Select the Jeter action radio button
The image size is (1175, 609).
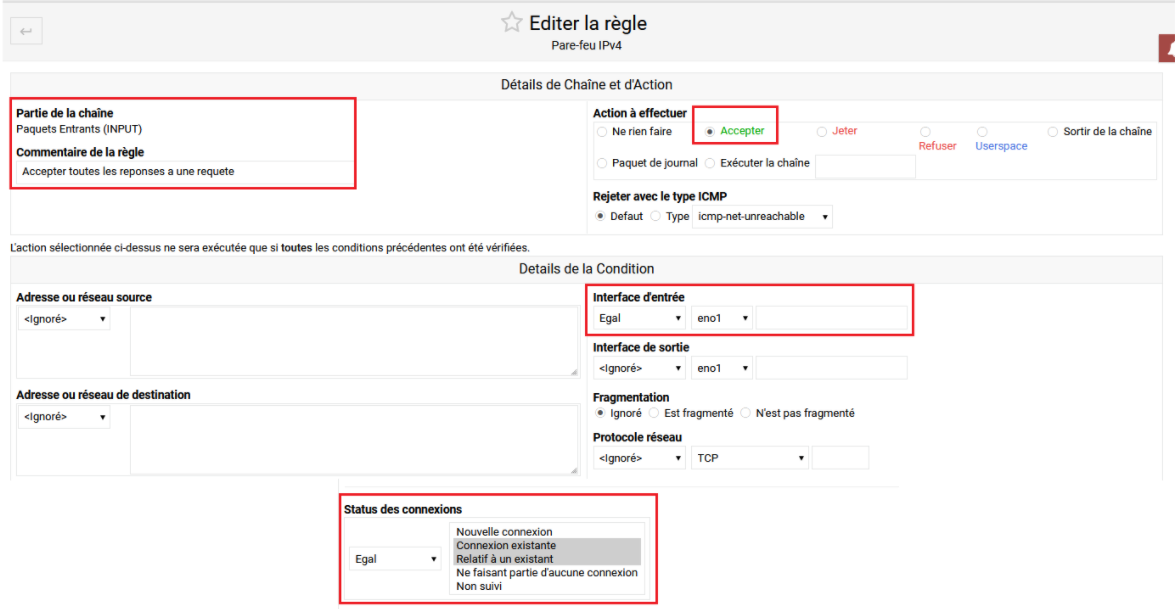[x=822, y=131]
